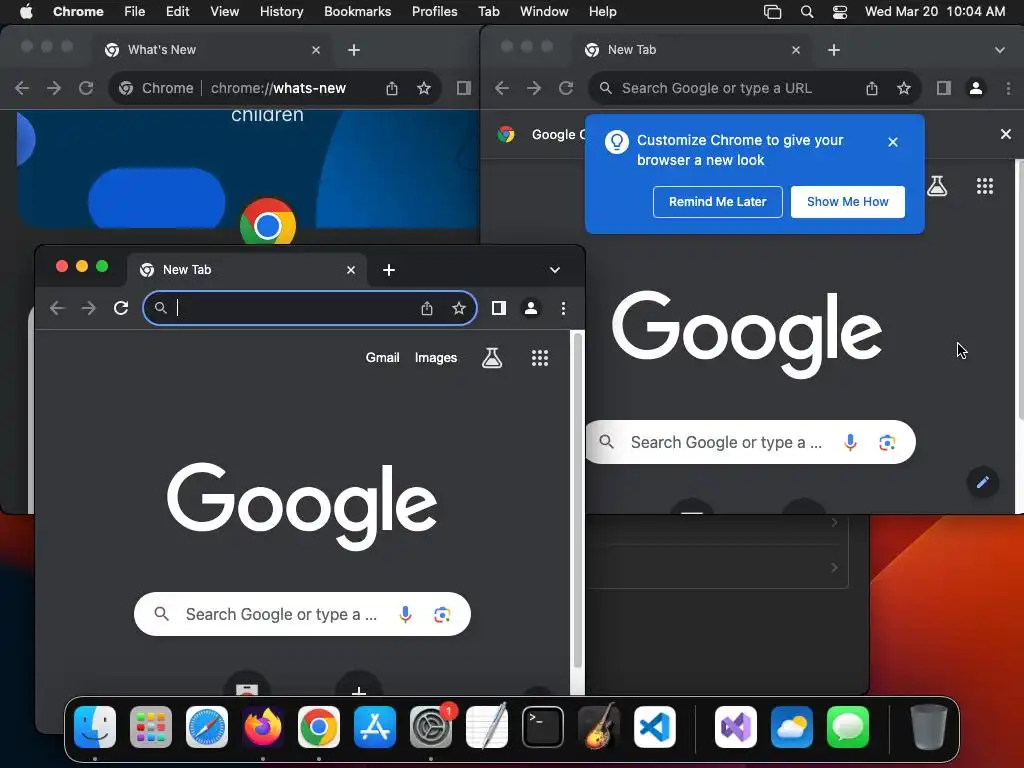The height and width of the screenshot is (768, 1024).
Task: Open the profile icon in the front window
Action: [x=531, y=308]
